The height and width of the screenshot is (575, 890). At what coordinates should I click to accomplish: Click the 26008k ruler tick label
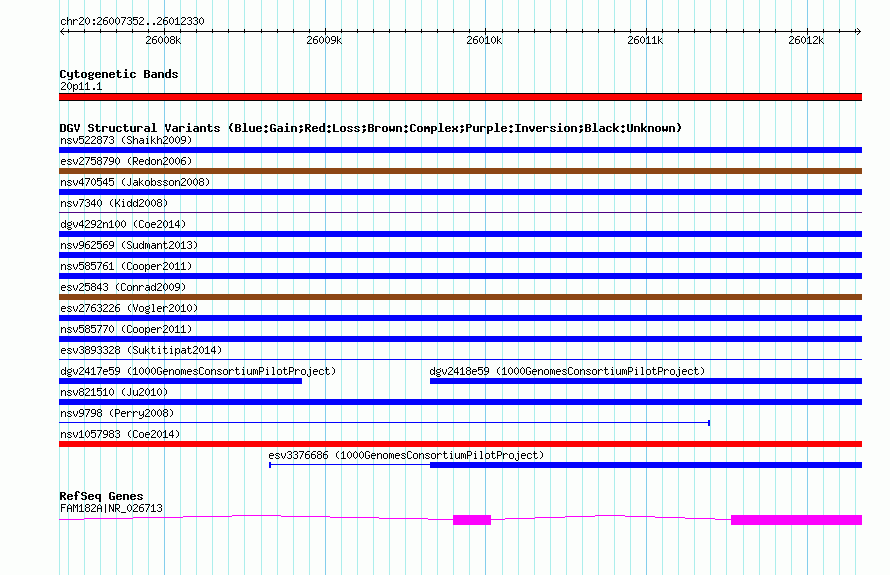[163, 40]
